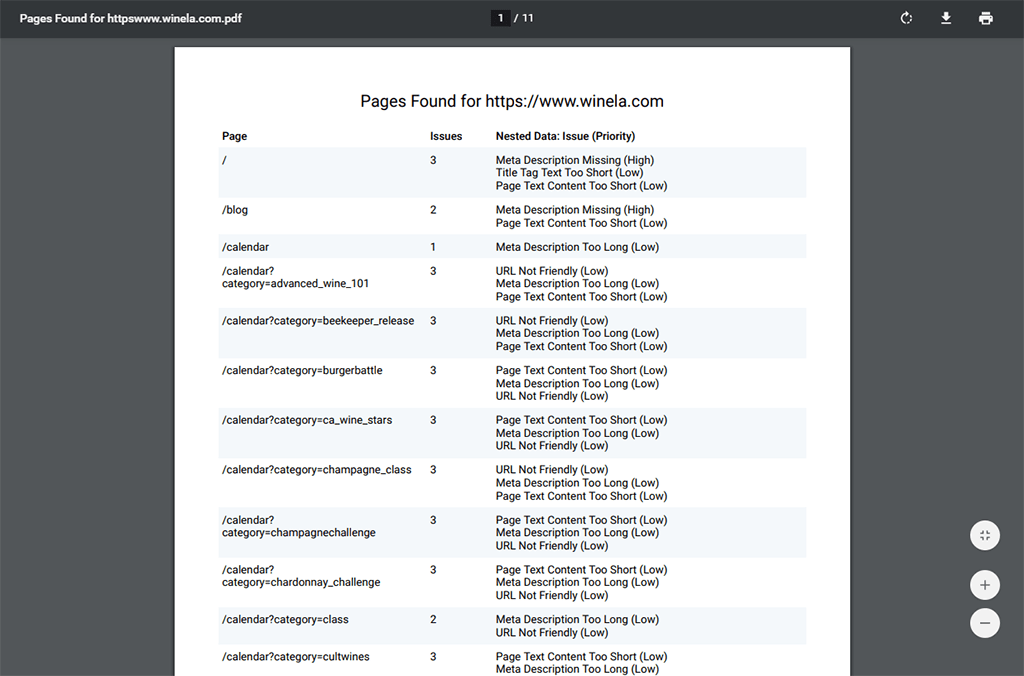
Task: Click the total page count 11
Action: [527, 18]
